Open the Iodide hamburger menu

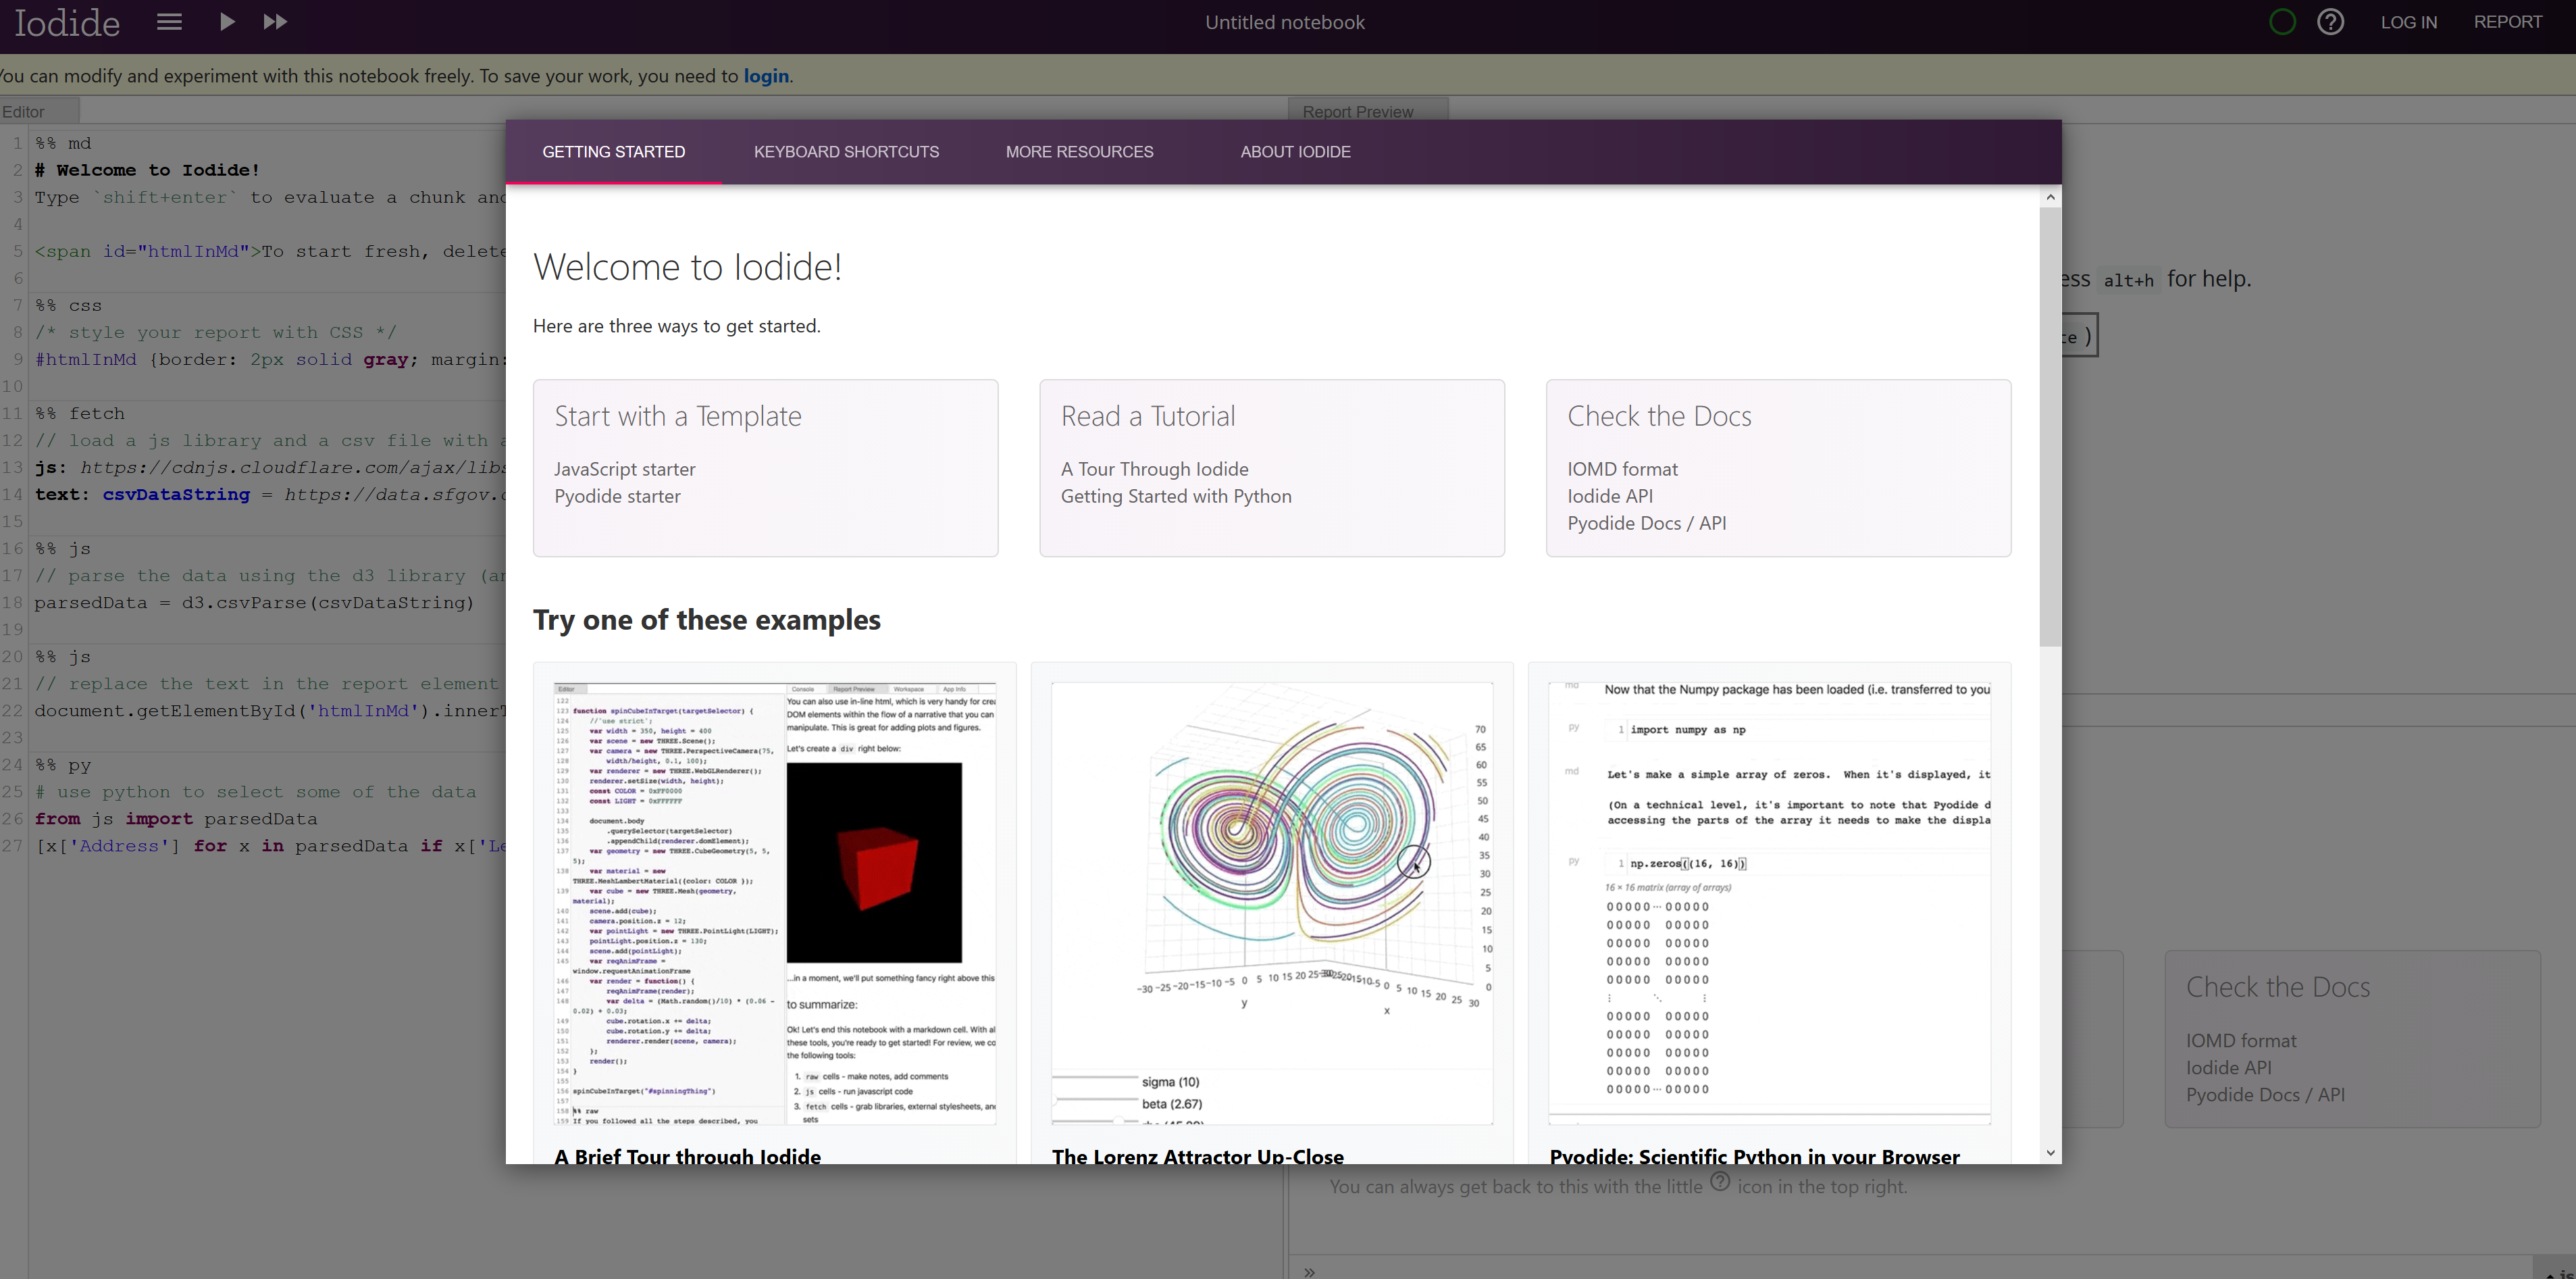click(170, 22)
